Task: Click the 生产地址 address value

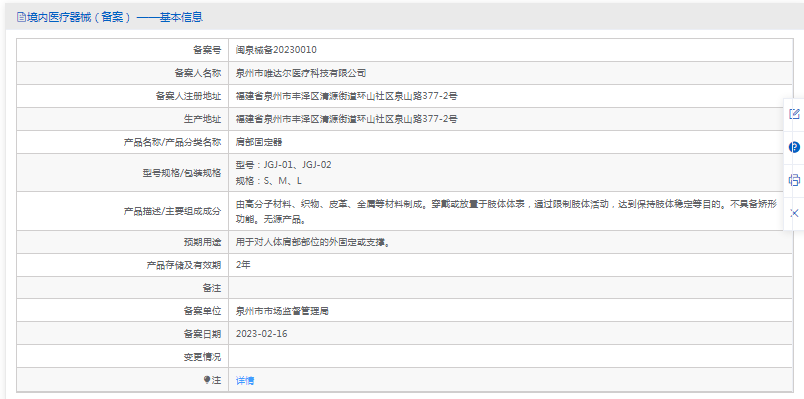Action: 347,119
